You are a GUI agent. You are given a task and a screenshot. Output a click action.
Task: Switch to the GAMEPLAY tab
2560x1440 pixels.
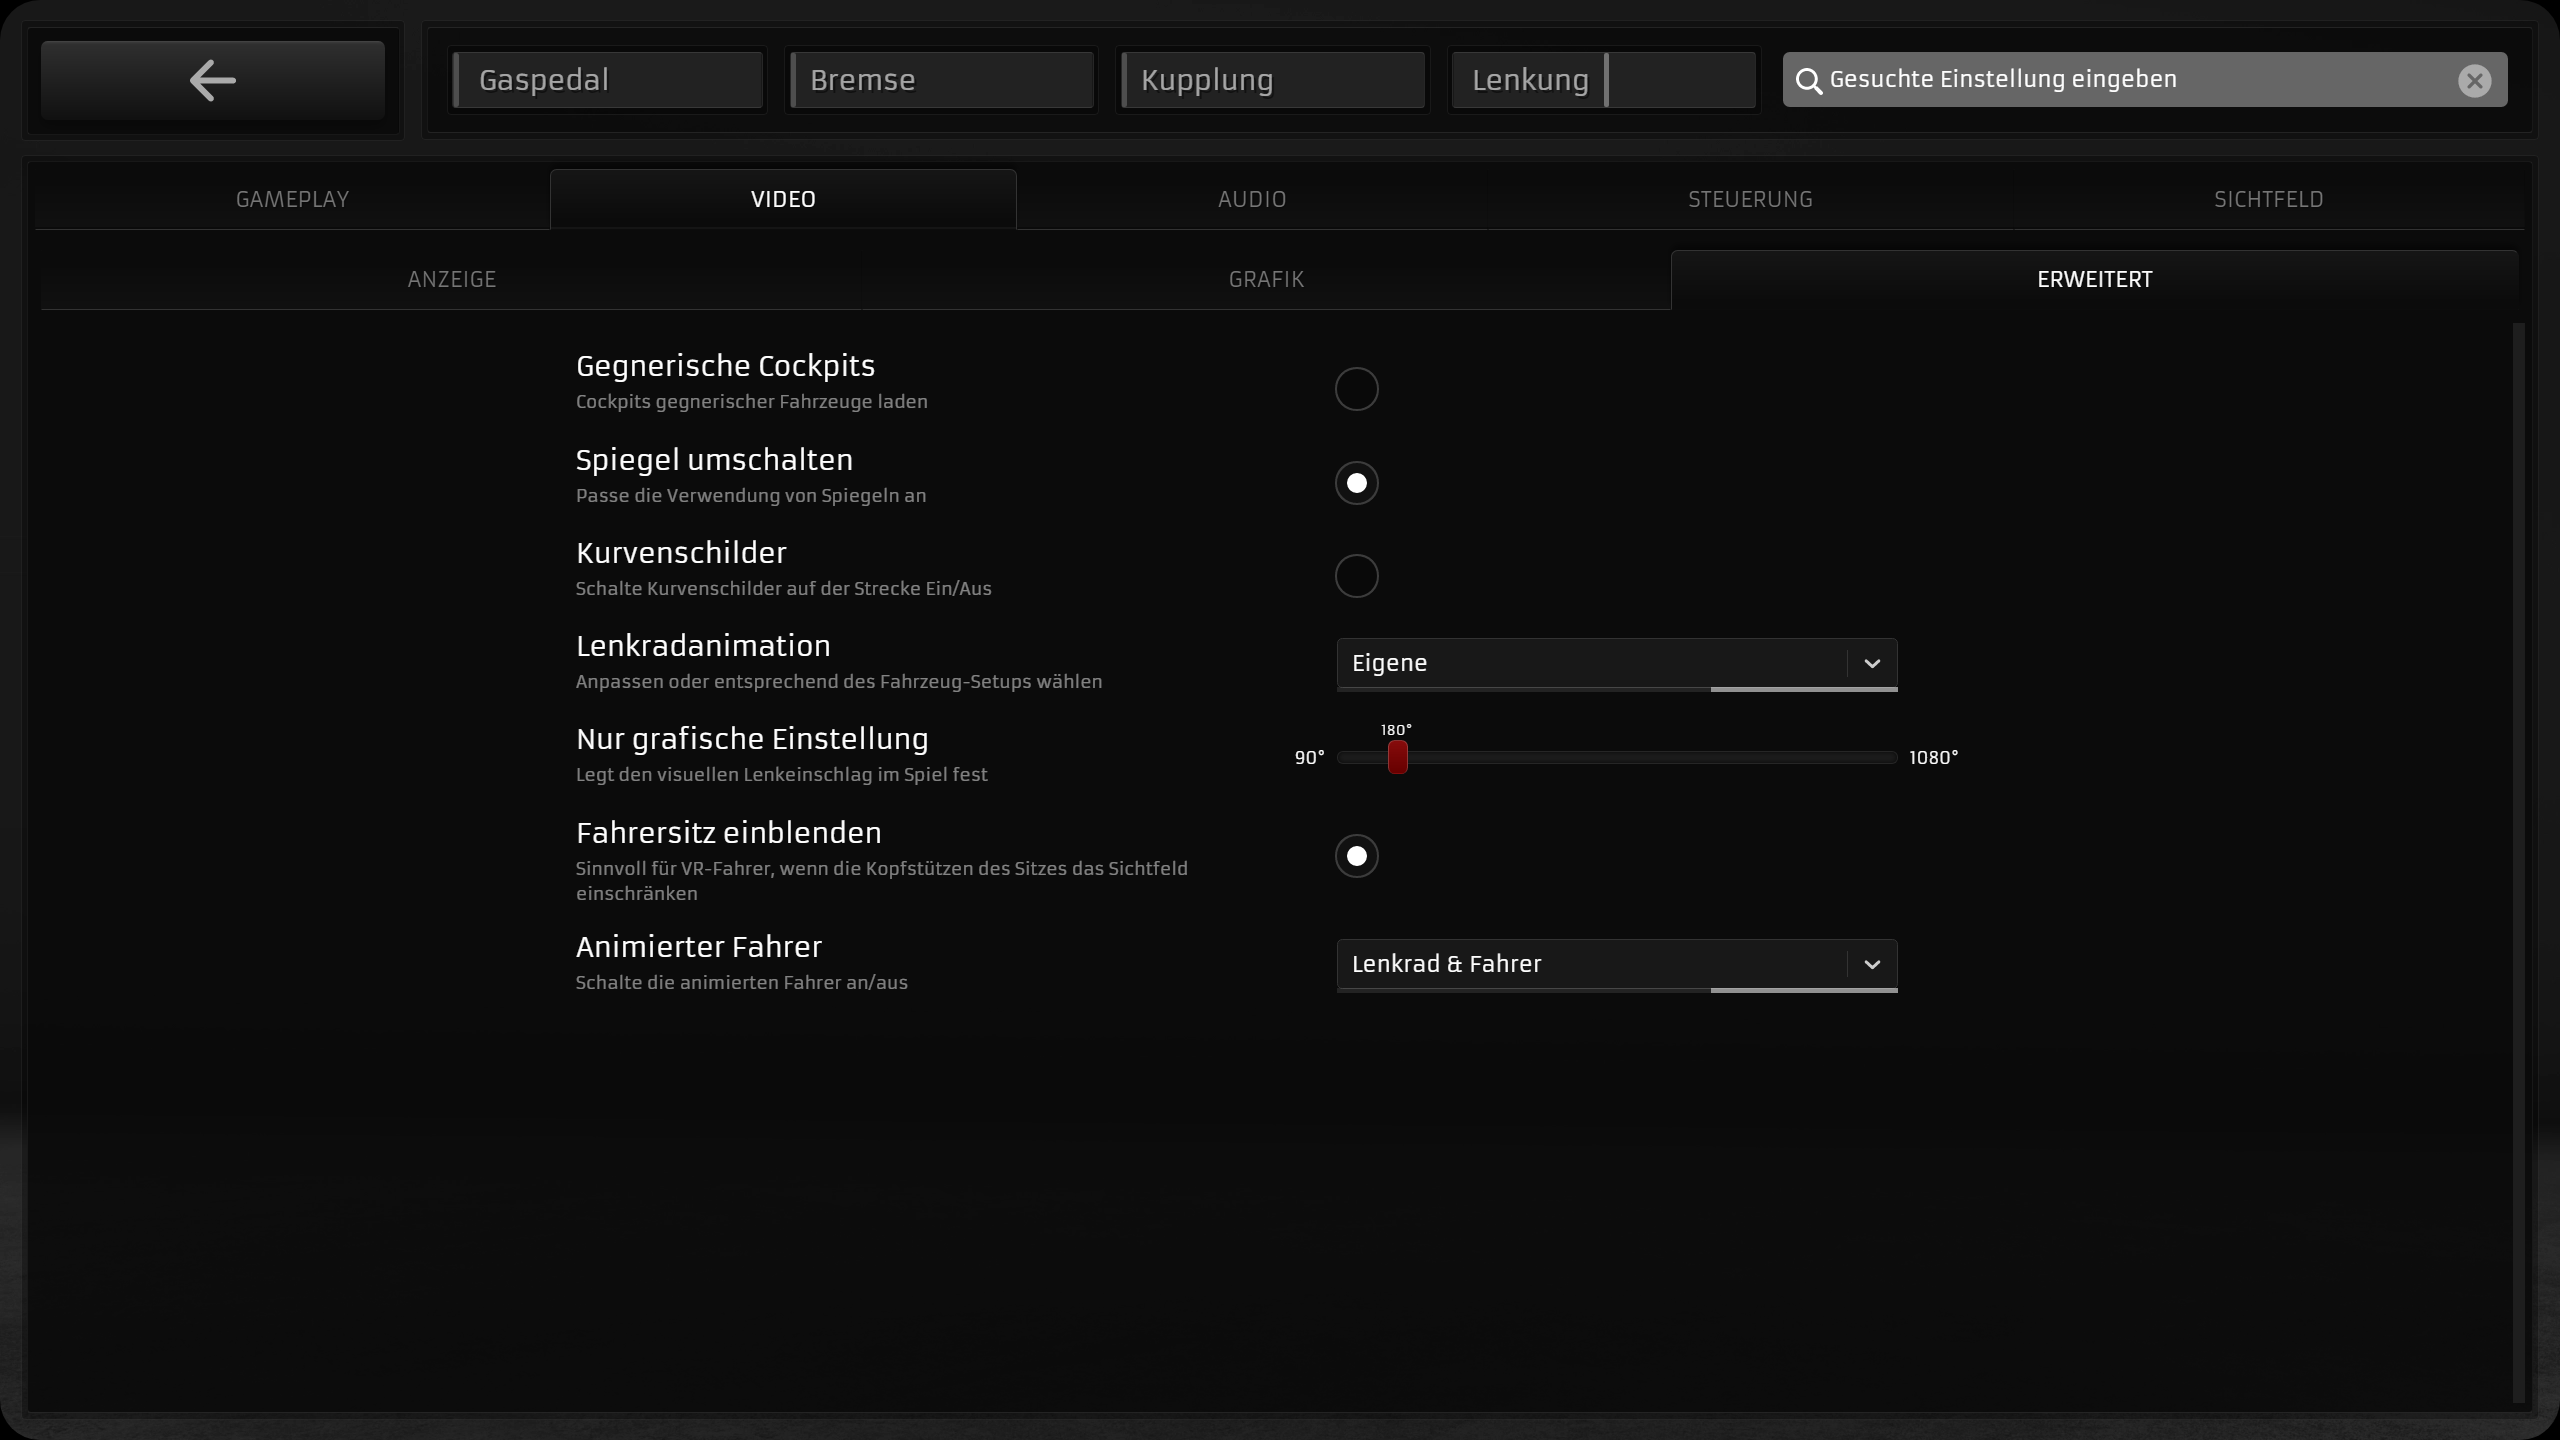(x=292, y=200)
